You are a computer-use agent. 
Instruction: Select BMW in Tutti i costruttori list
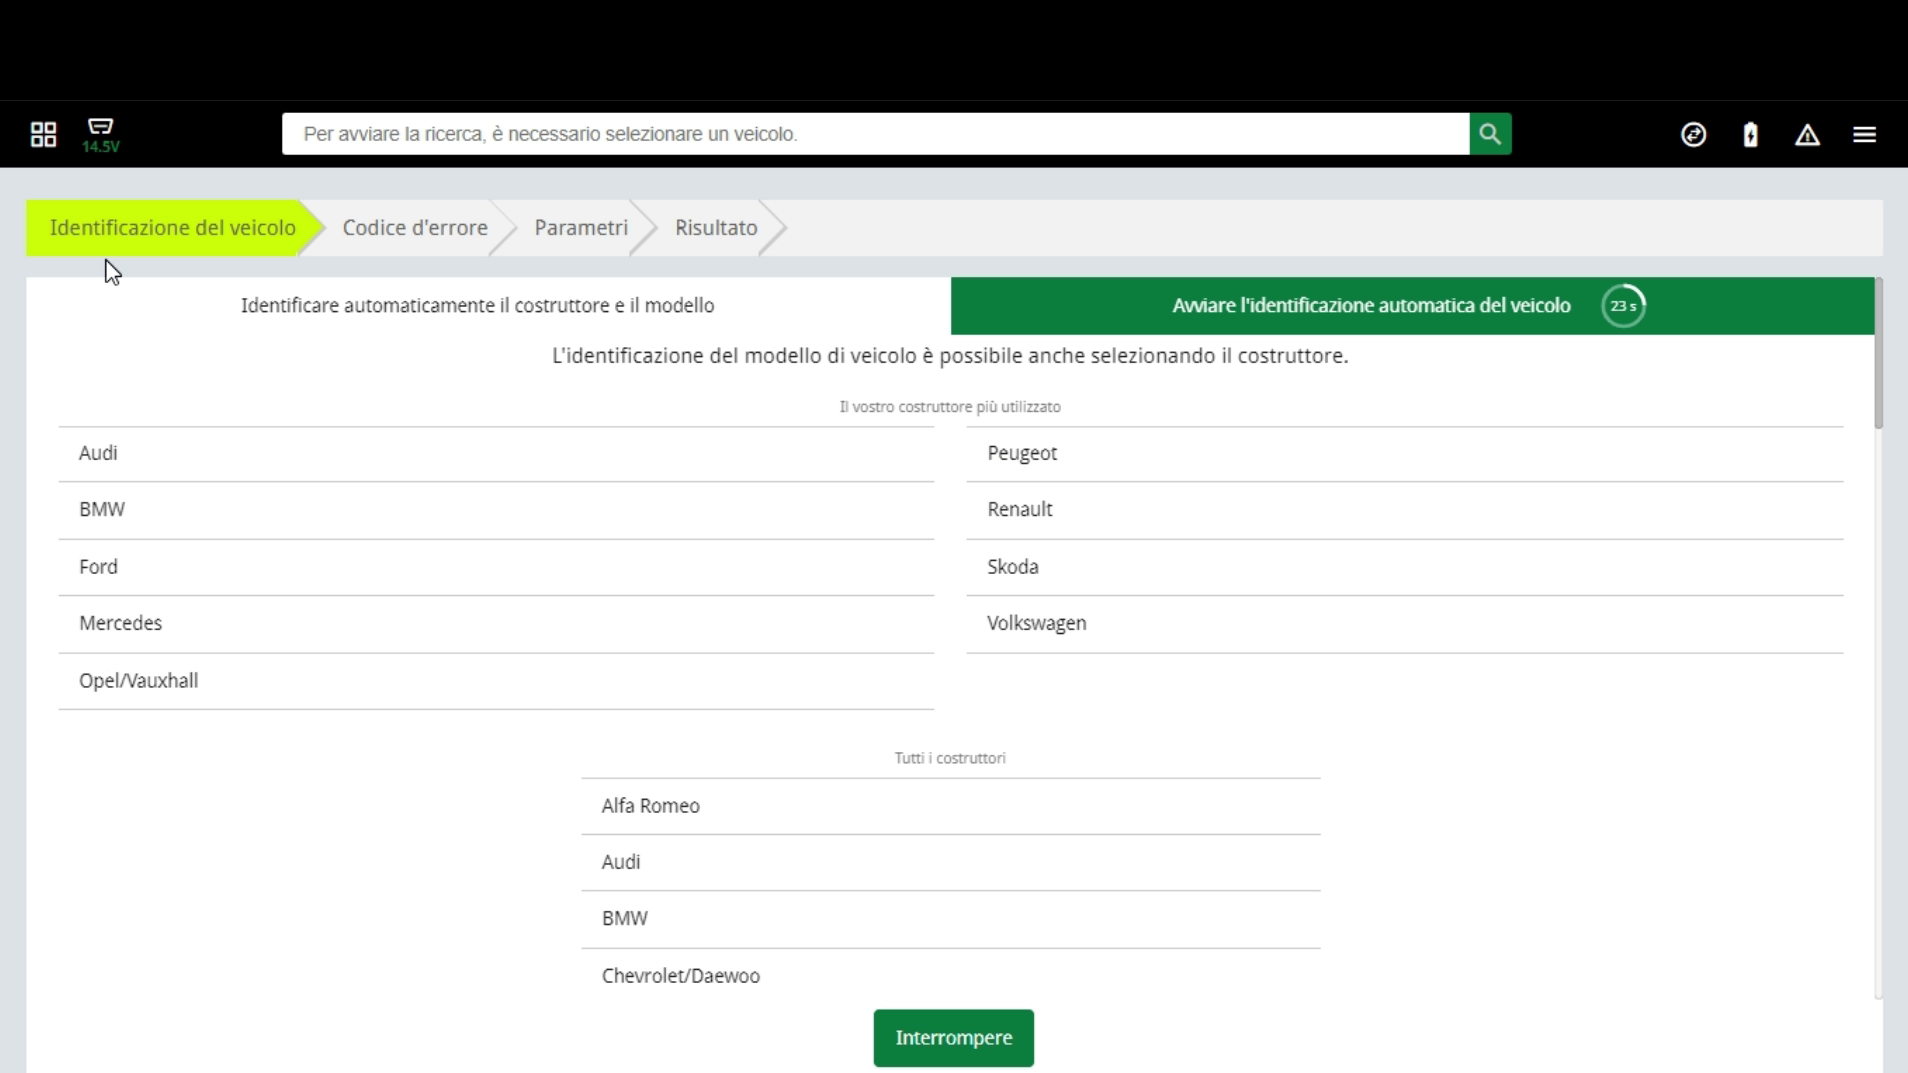(951, 919)
